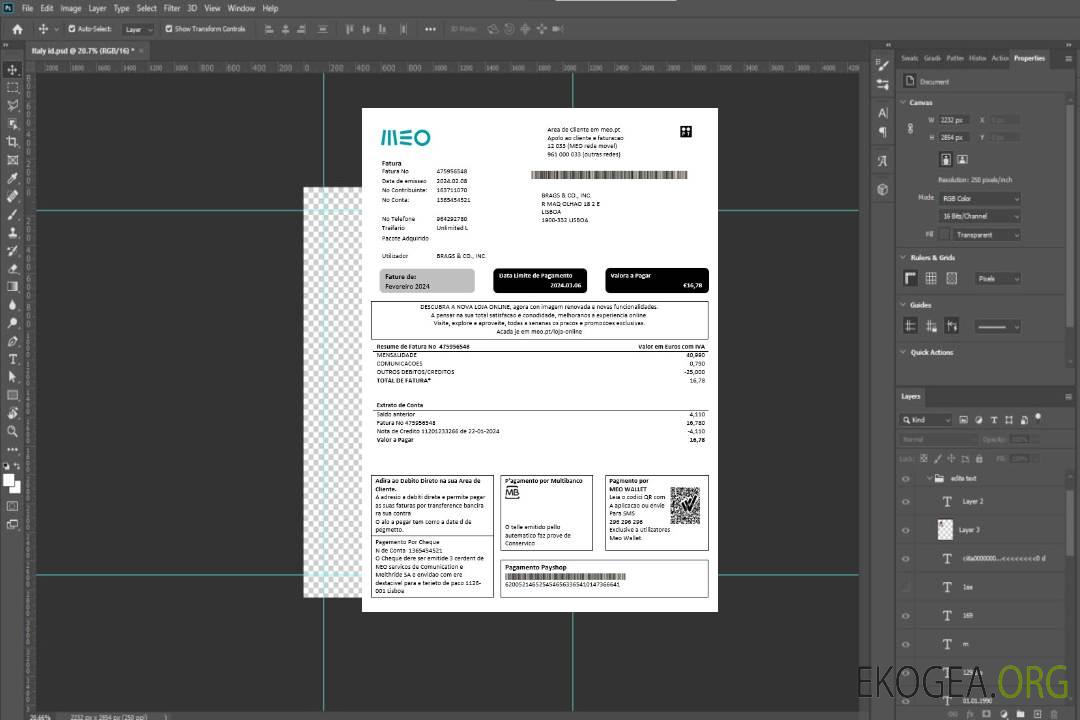The image size is (1080, 720).
Task: Switch to the History panel tab
Action: 977,59
